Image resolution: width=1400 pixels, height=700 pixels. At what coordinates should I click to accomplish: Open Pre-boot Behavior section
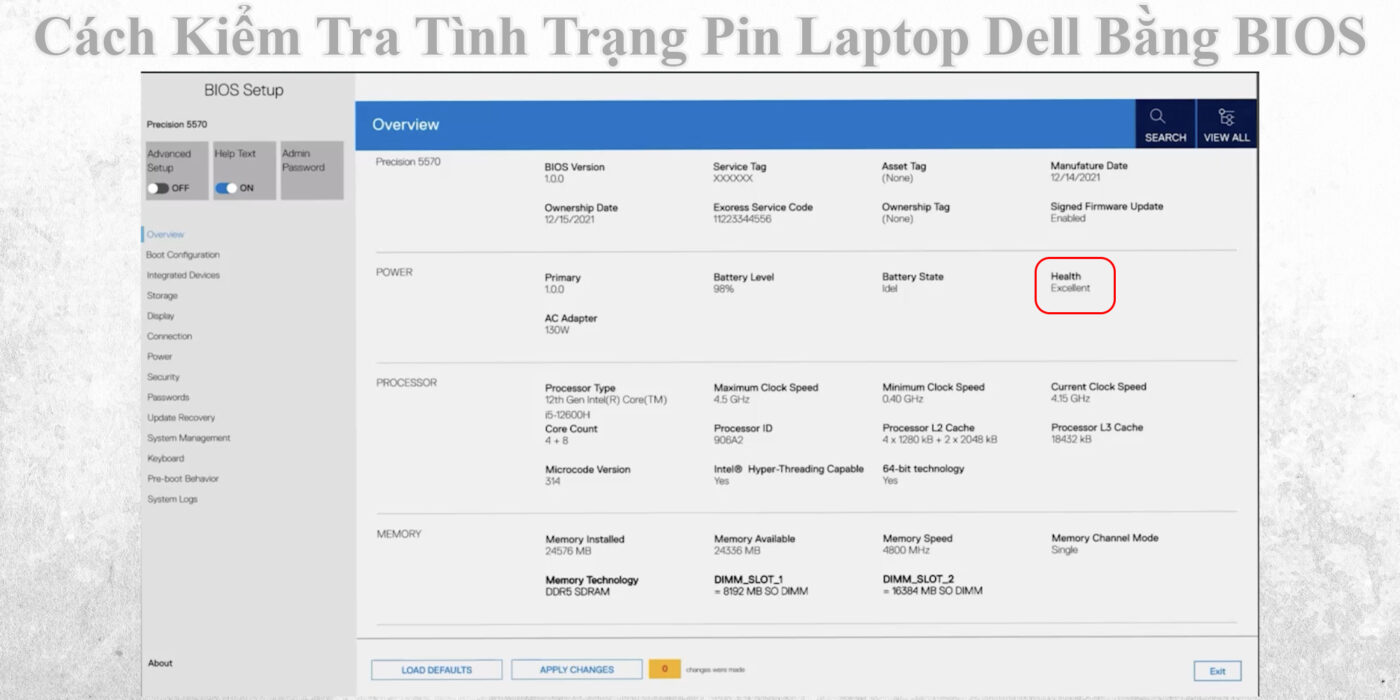(183, 478)
